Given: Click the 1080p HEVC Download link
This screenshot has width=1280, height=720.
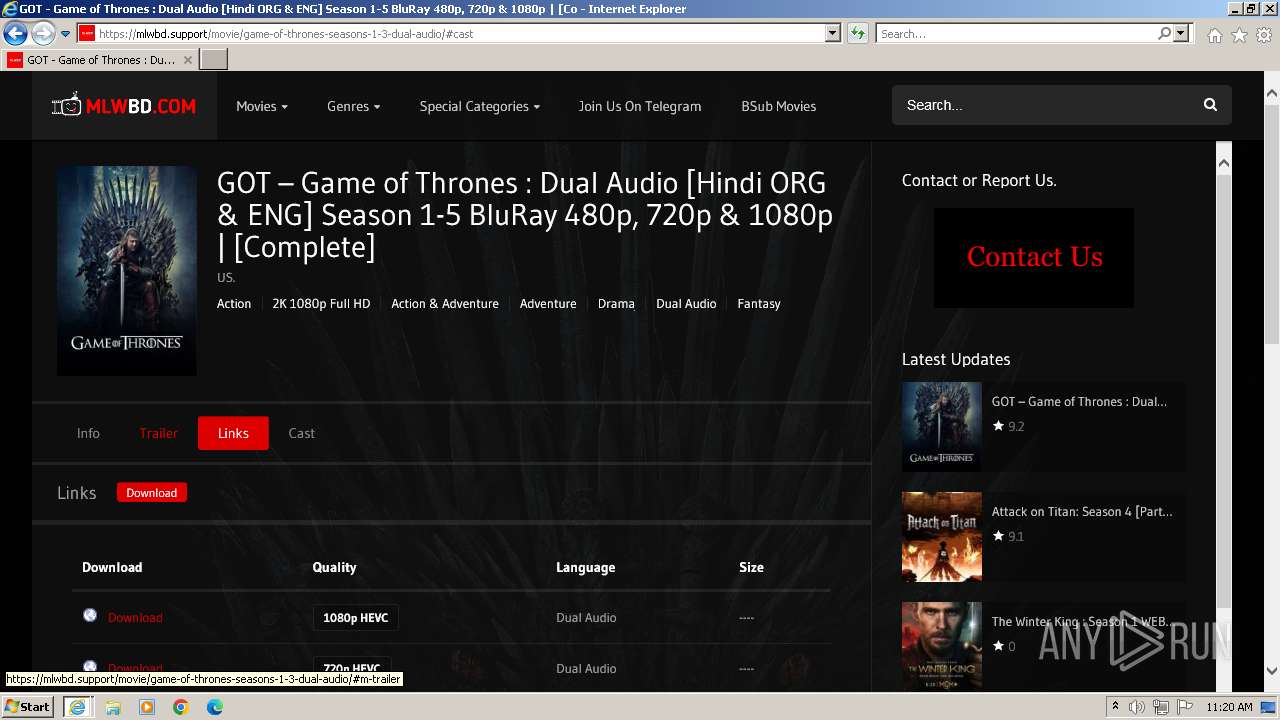Looking at the screenshot, I should [135, 618].
